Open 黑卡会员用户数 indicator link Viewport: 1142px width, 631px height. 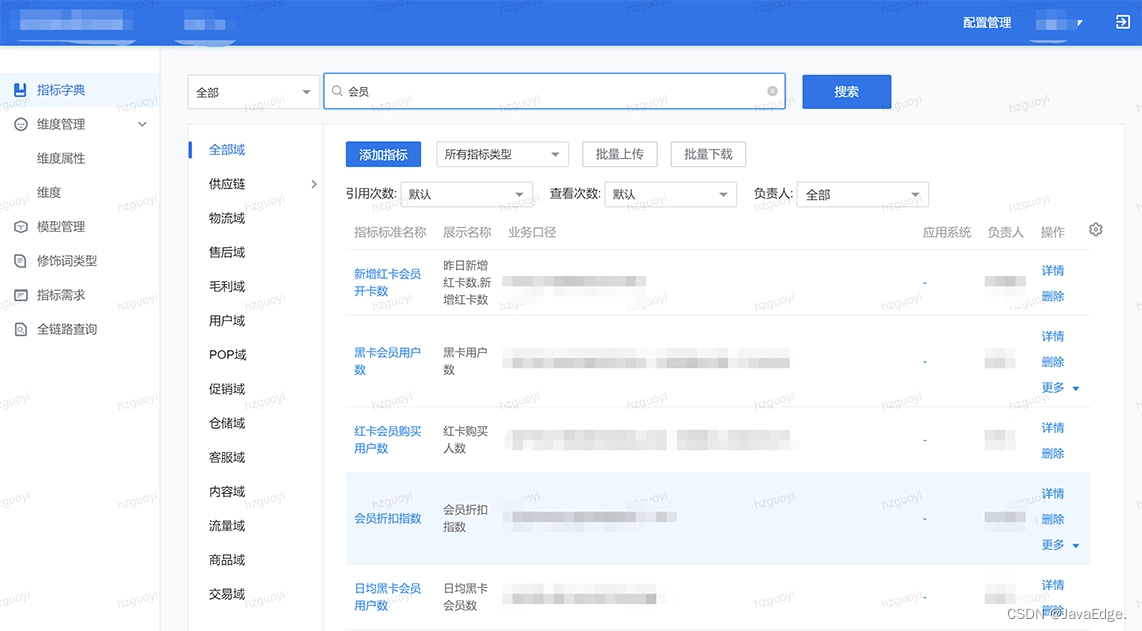point(387,361)
